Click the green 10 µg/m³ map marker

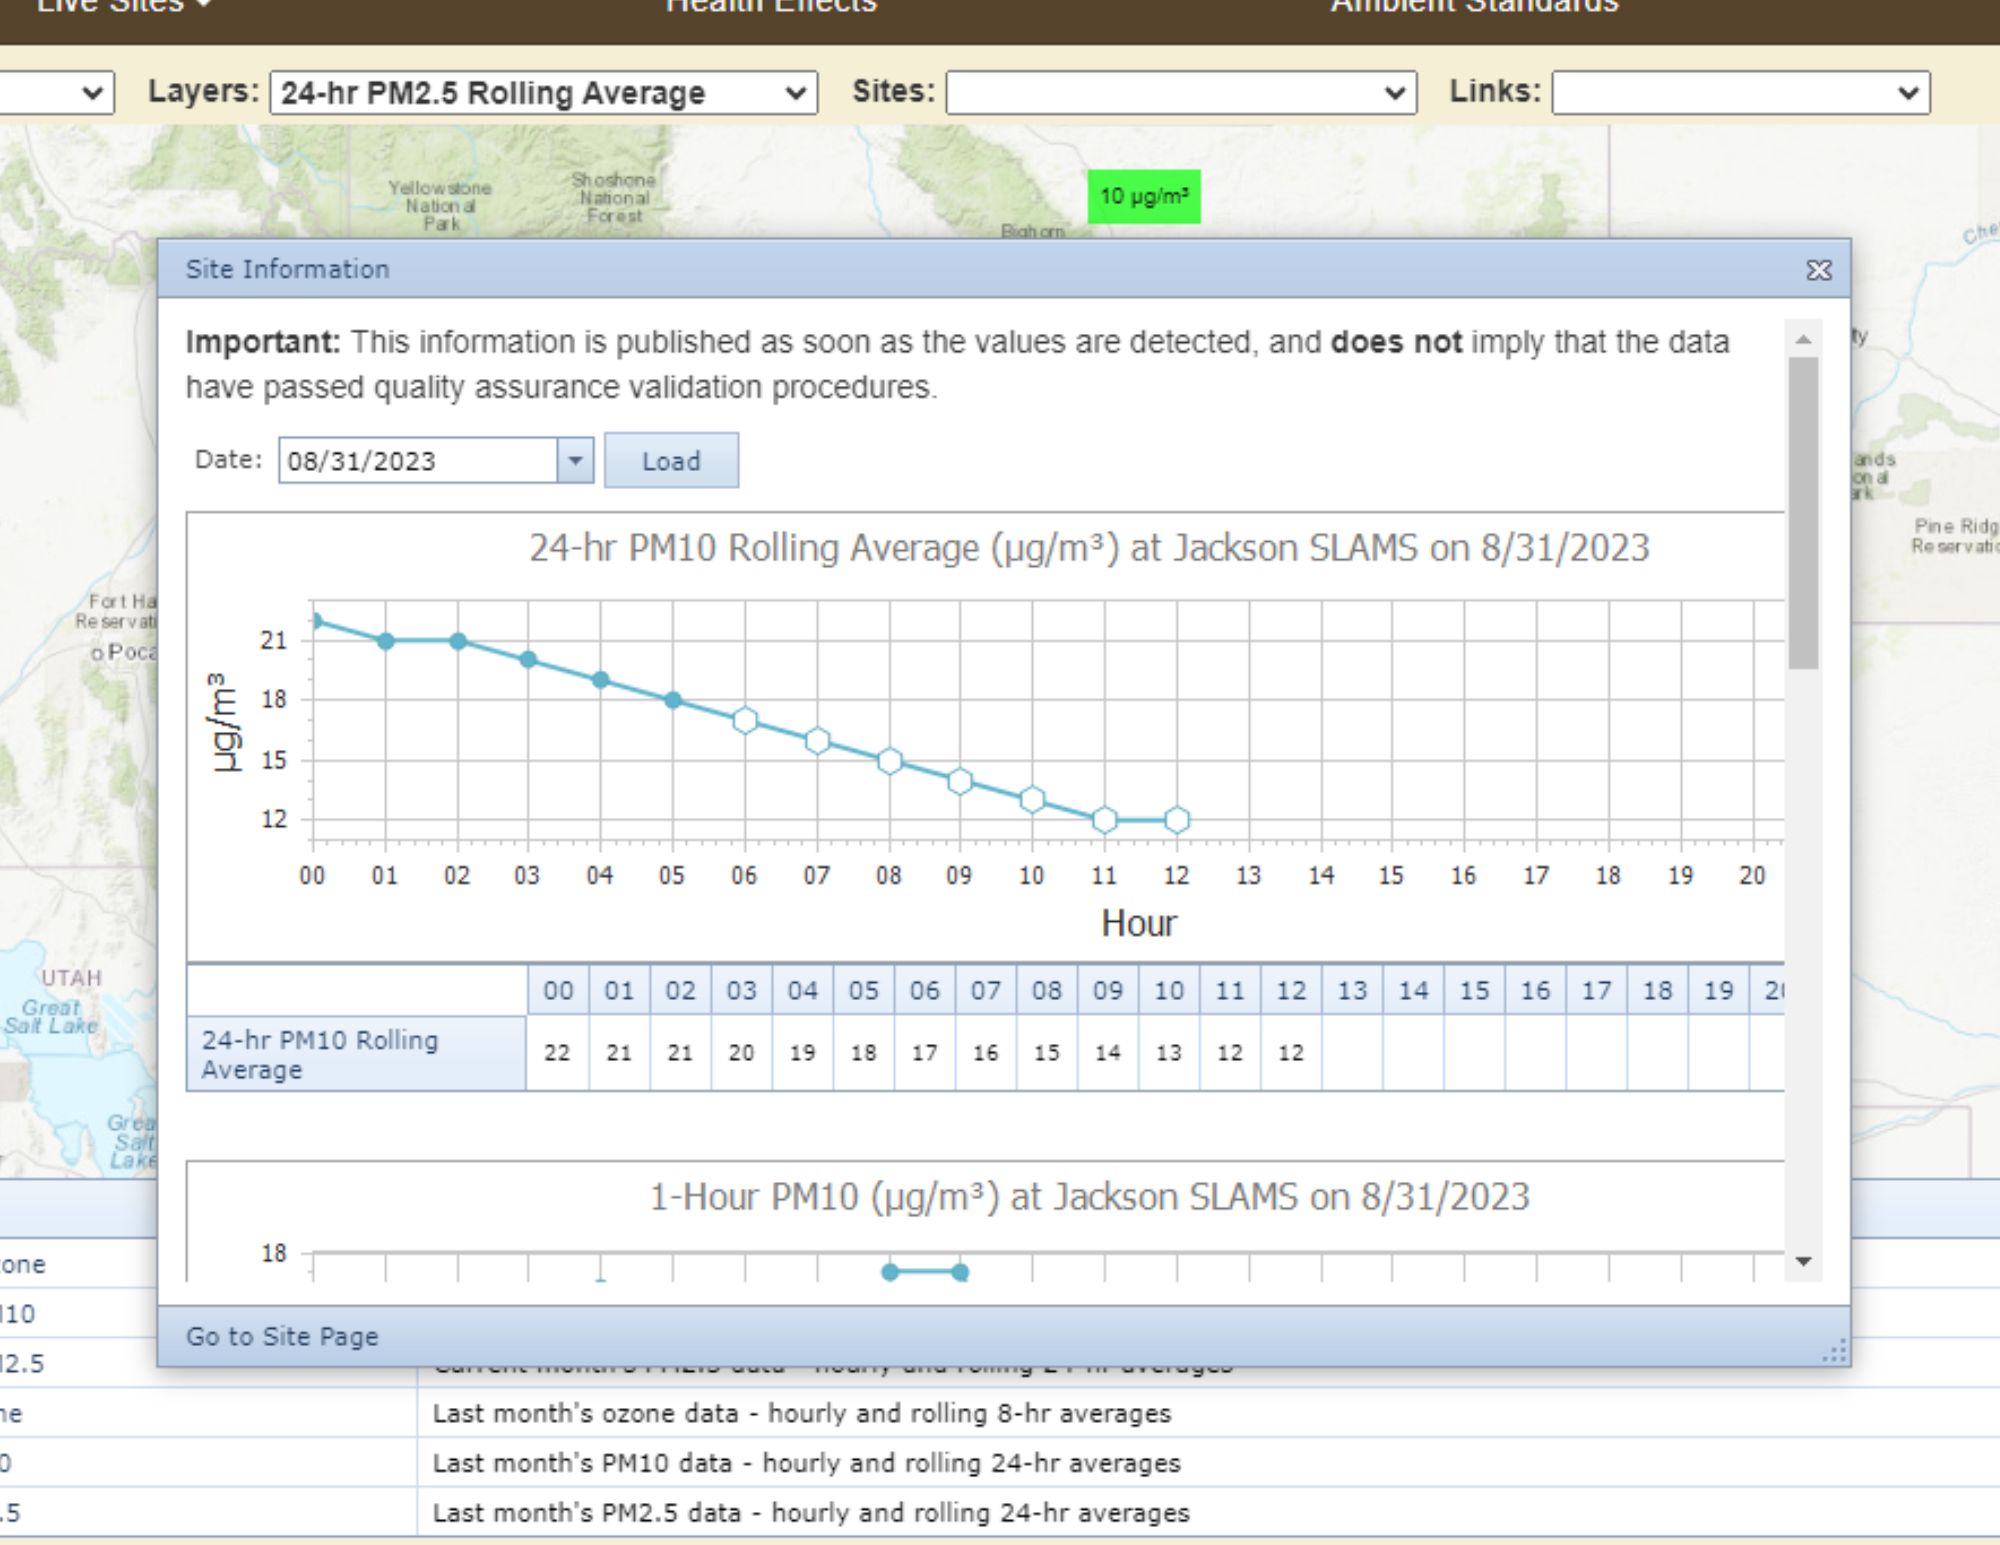[1144, 196]
